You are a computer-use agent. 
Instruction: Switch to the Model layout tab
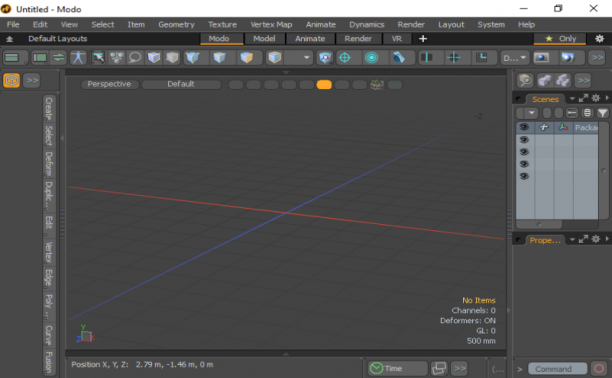tap(264, 39)
